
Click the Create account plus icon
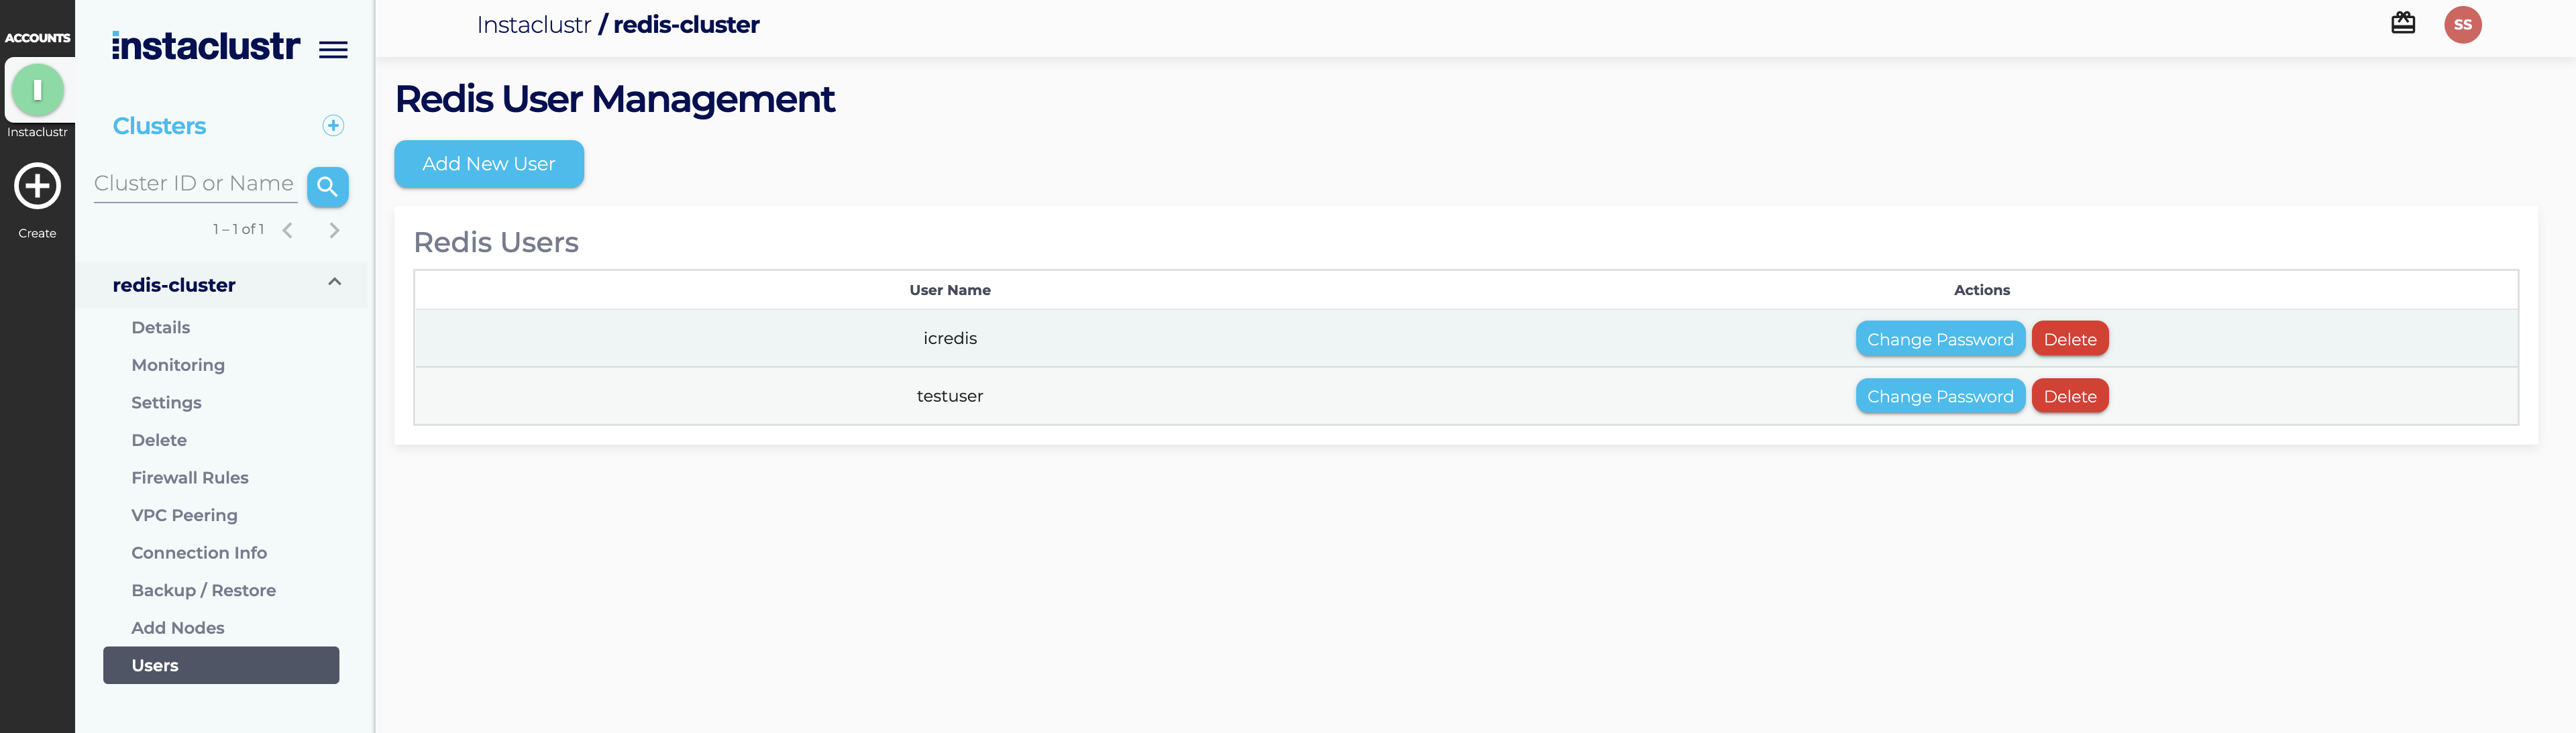click(x=37, y=186)
